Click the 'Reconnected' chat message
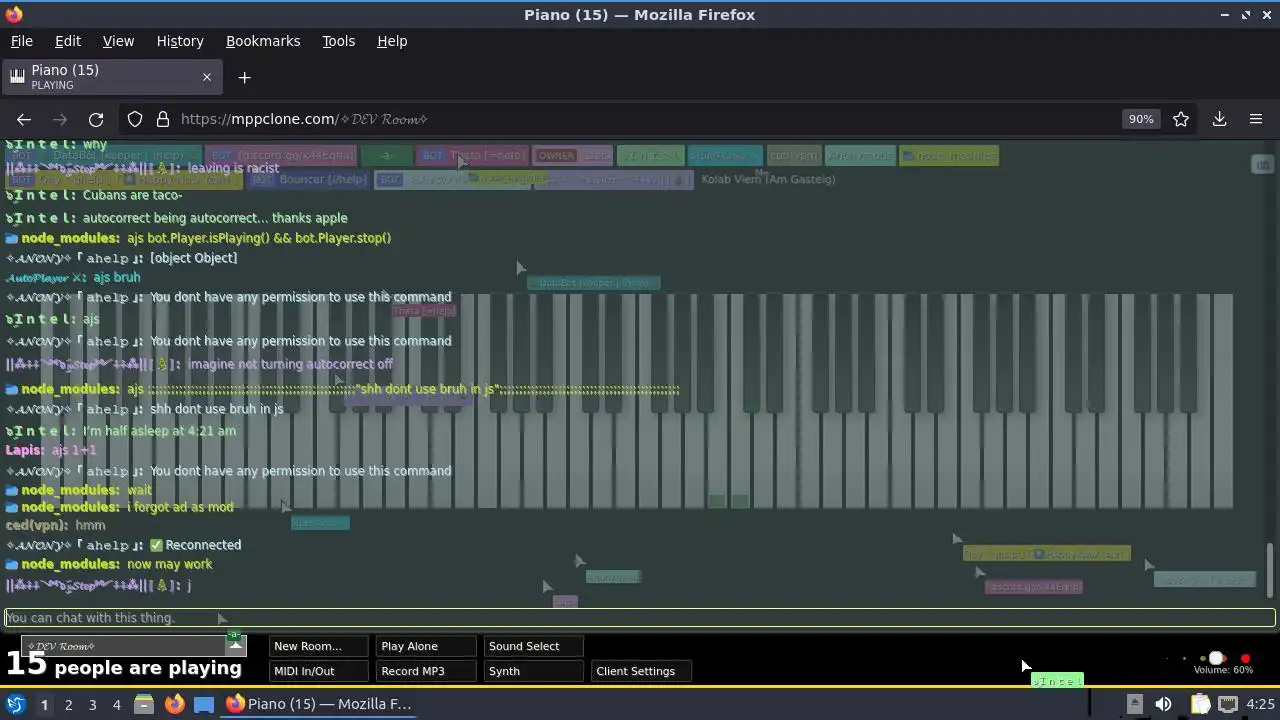The width and height of the screenshot is (1280, 720). [195, 545]
